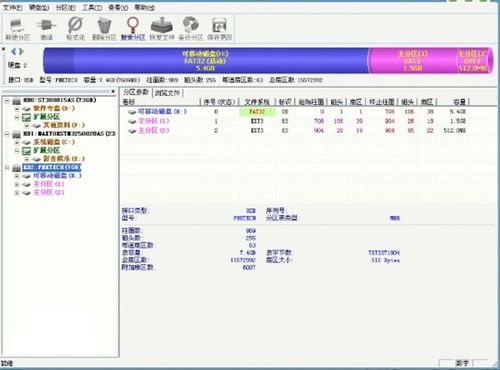Go to previous disk with left arrow
Viewport: 500px width, 370px height.
coord(13,51)
